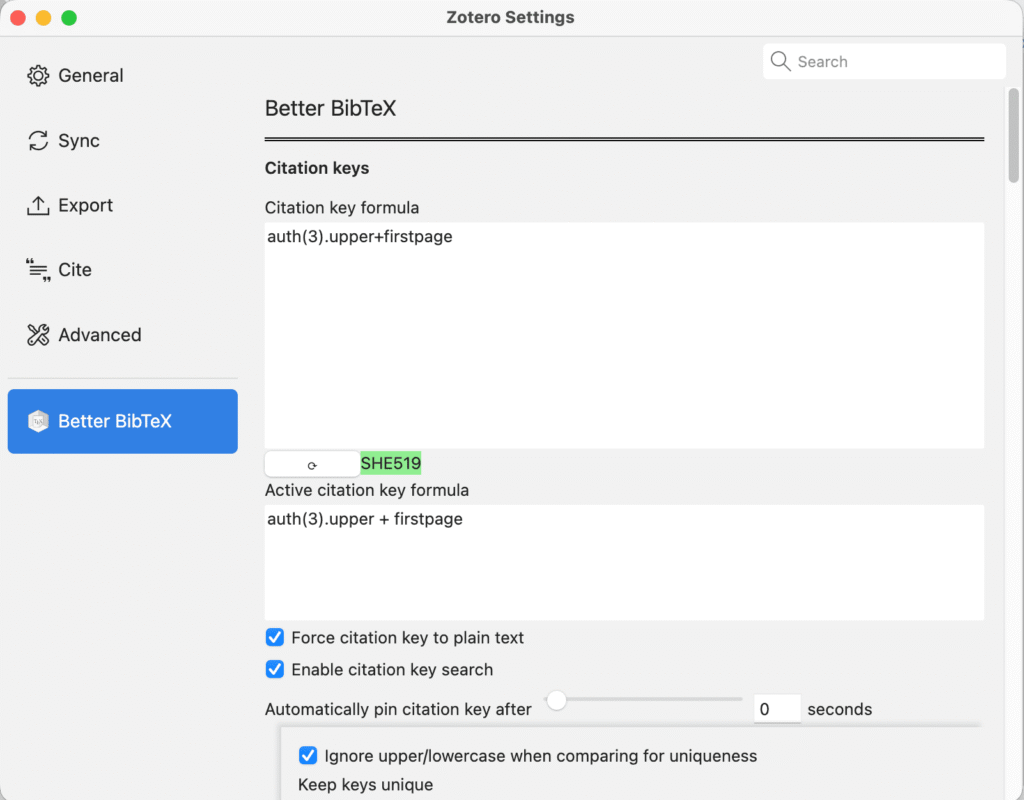
Task: Disable citation key search
Action: coord(274,669)
